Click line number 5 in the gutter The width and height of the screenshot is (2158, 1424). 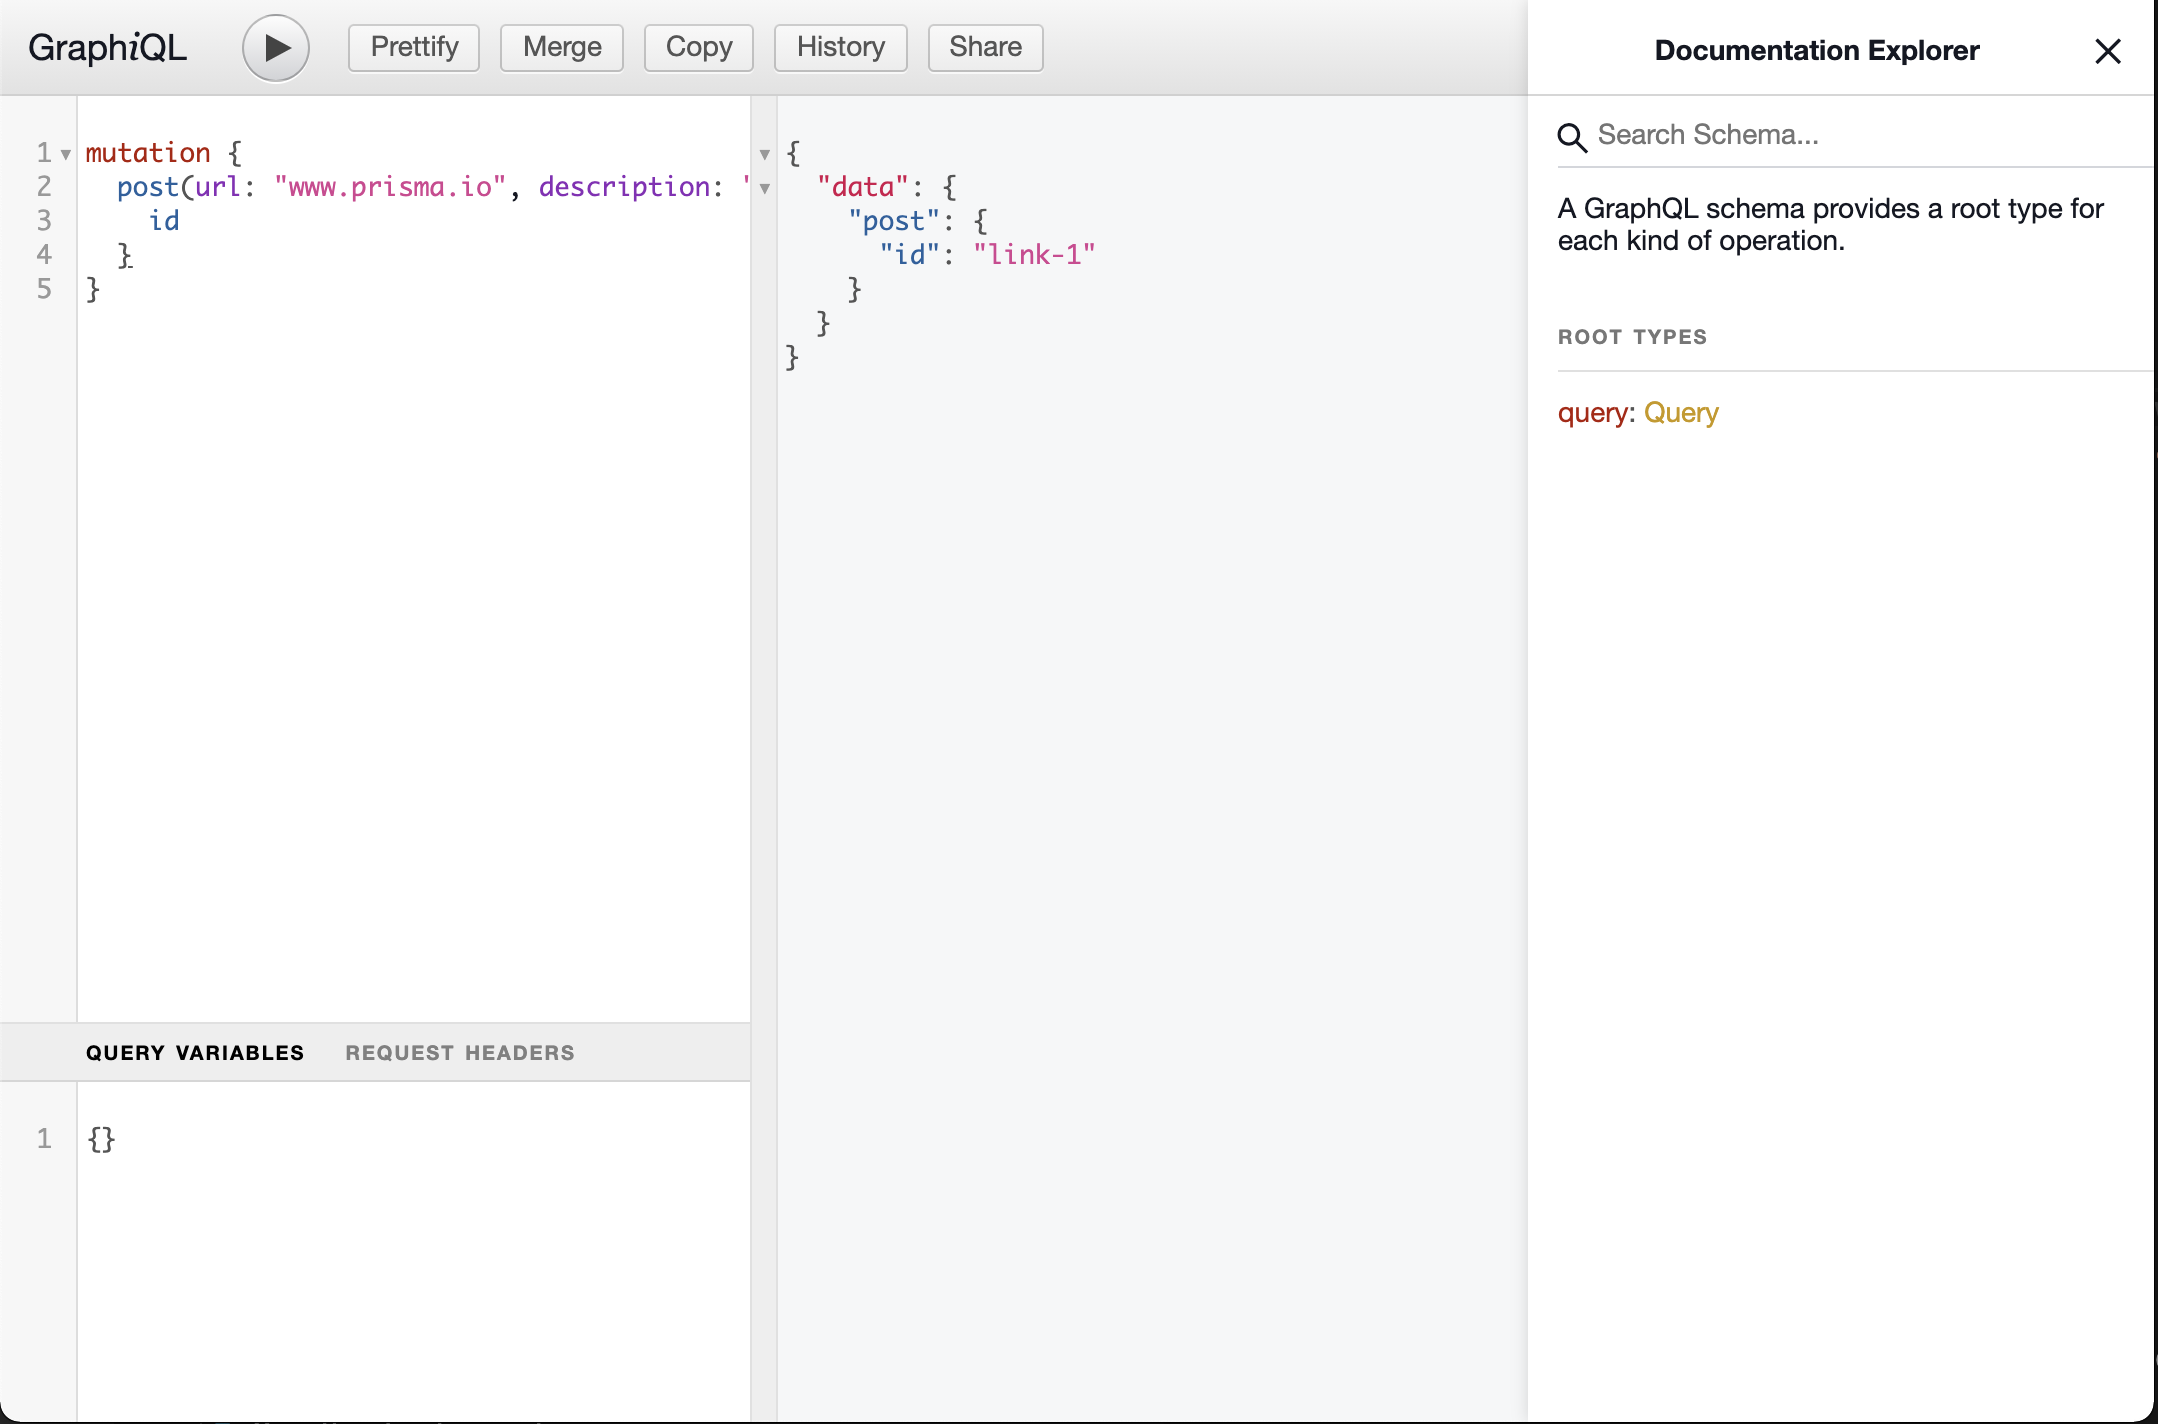(x=44, y=289)
